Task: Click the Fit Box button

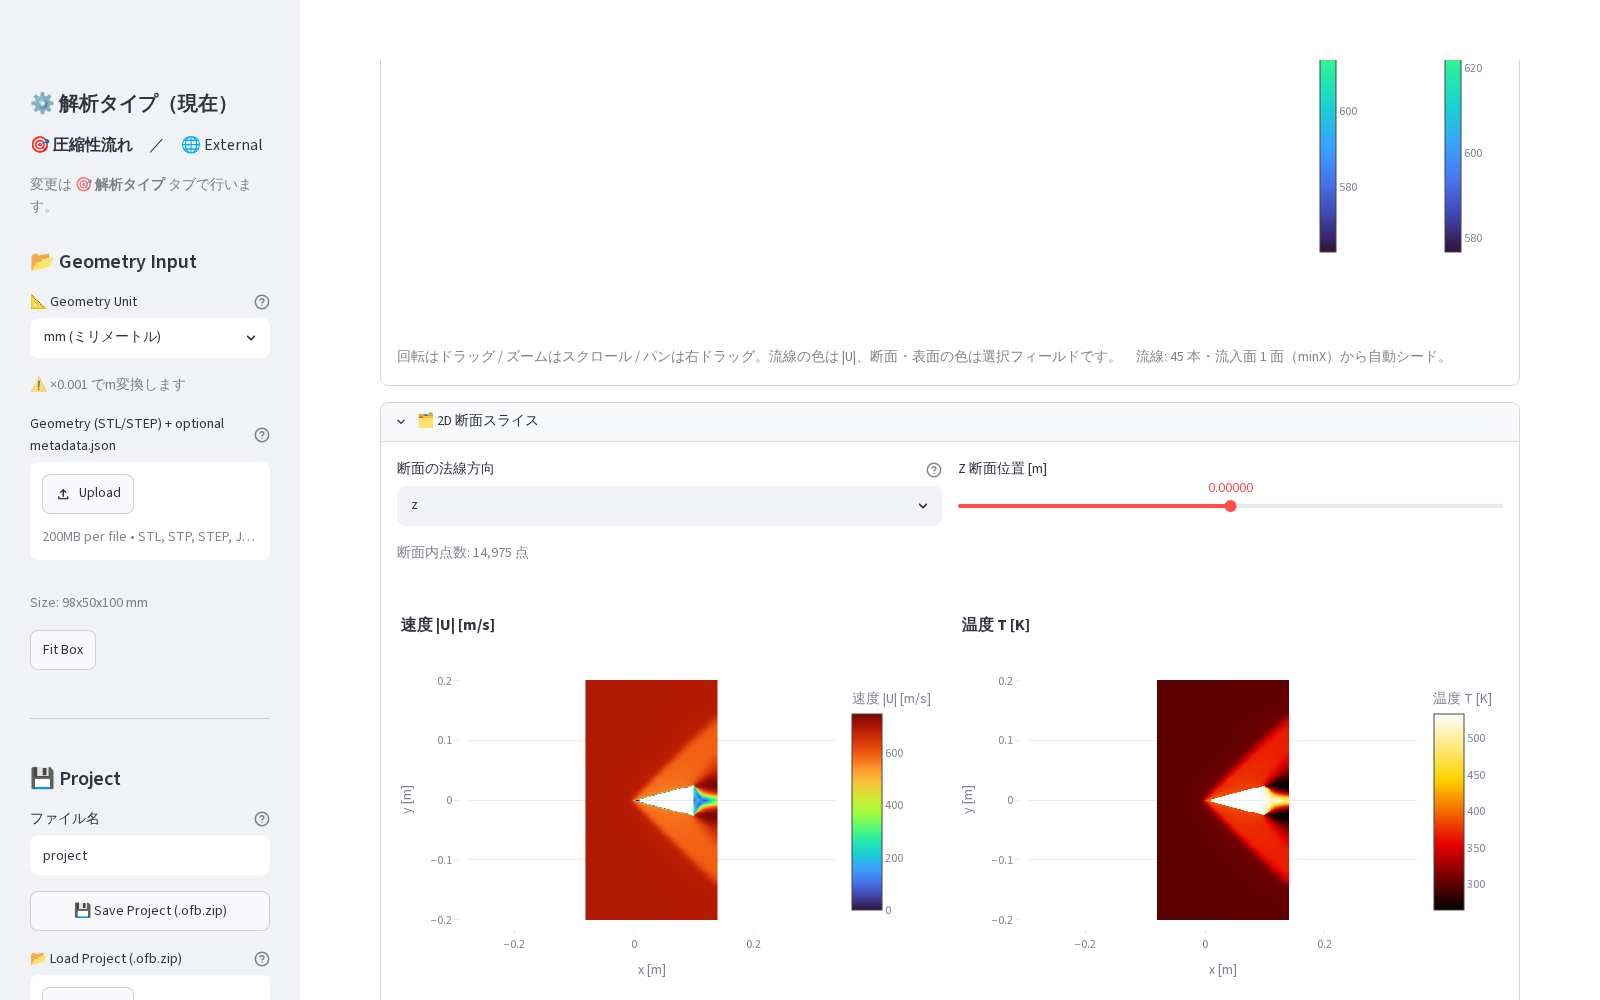Action: click(63, 650)
